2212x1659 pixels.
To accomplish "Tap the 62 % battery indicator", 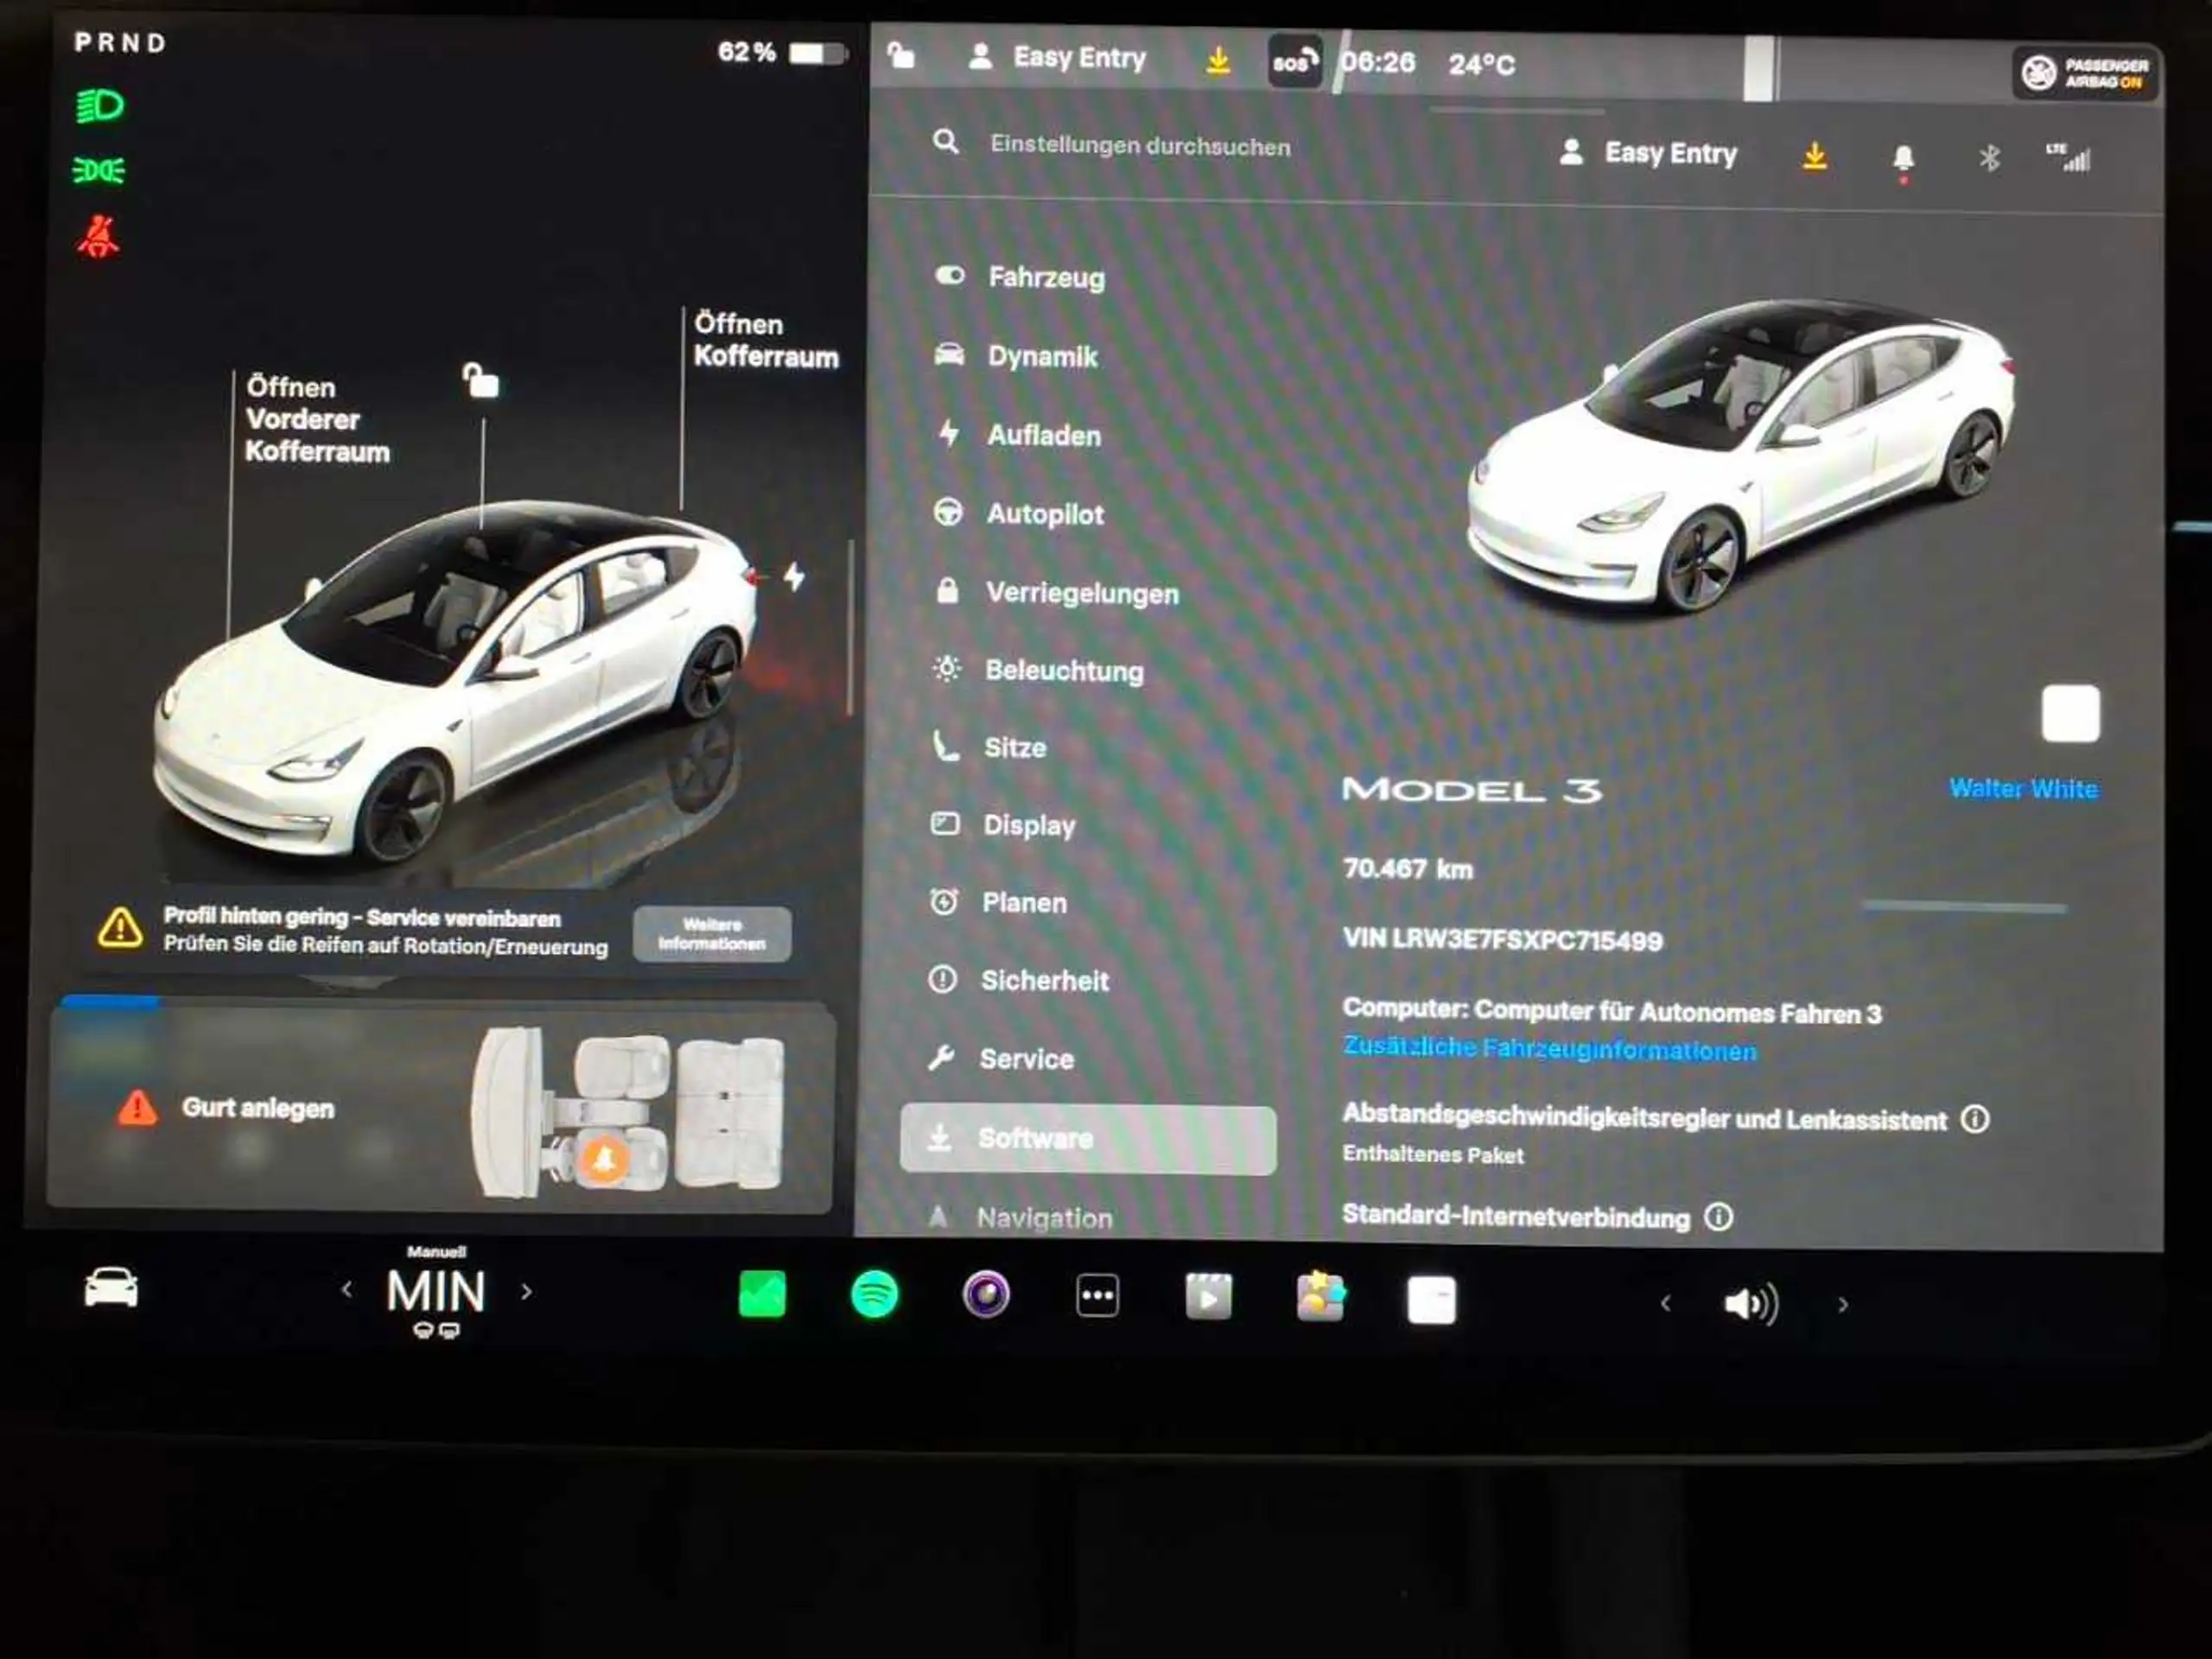I will point(782,52).
